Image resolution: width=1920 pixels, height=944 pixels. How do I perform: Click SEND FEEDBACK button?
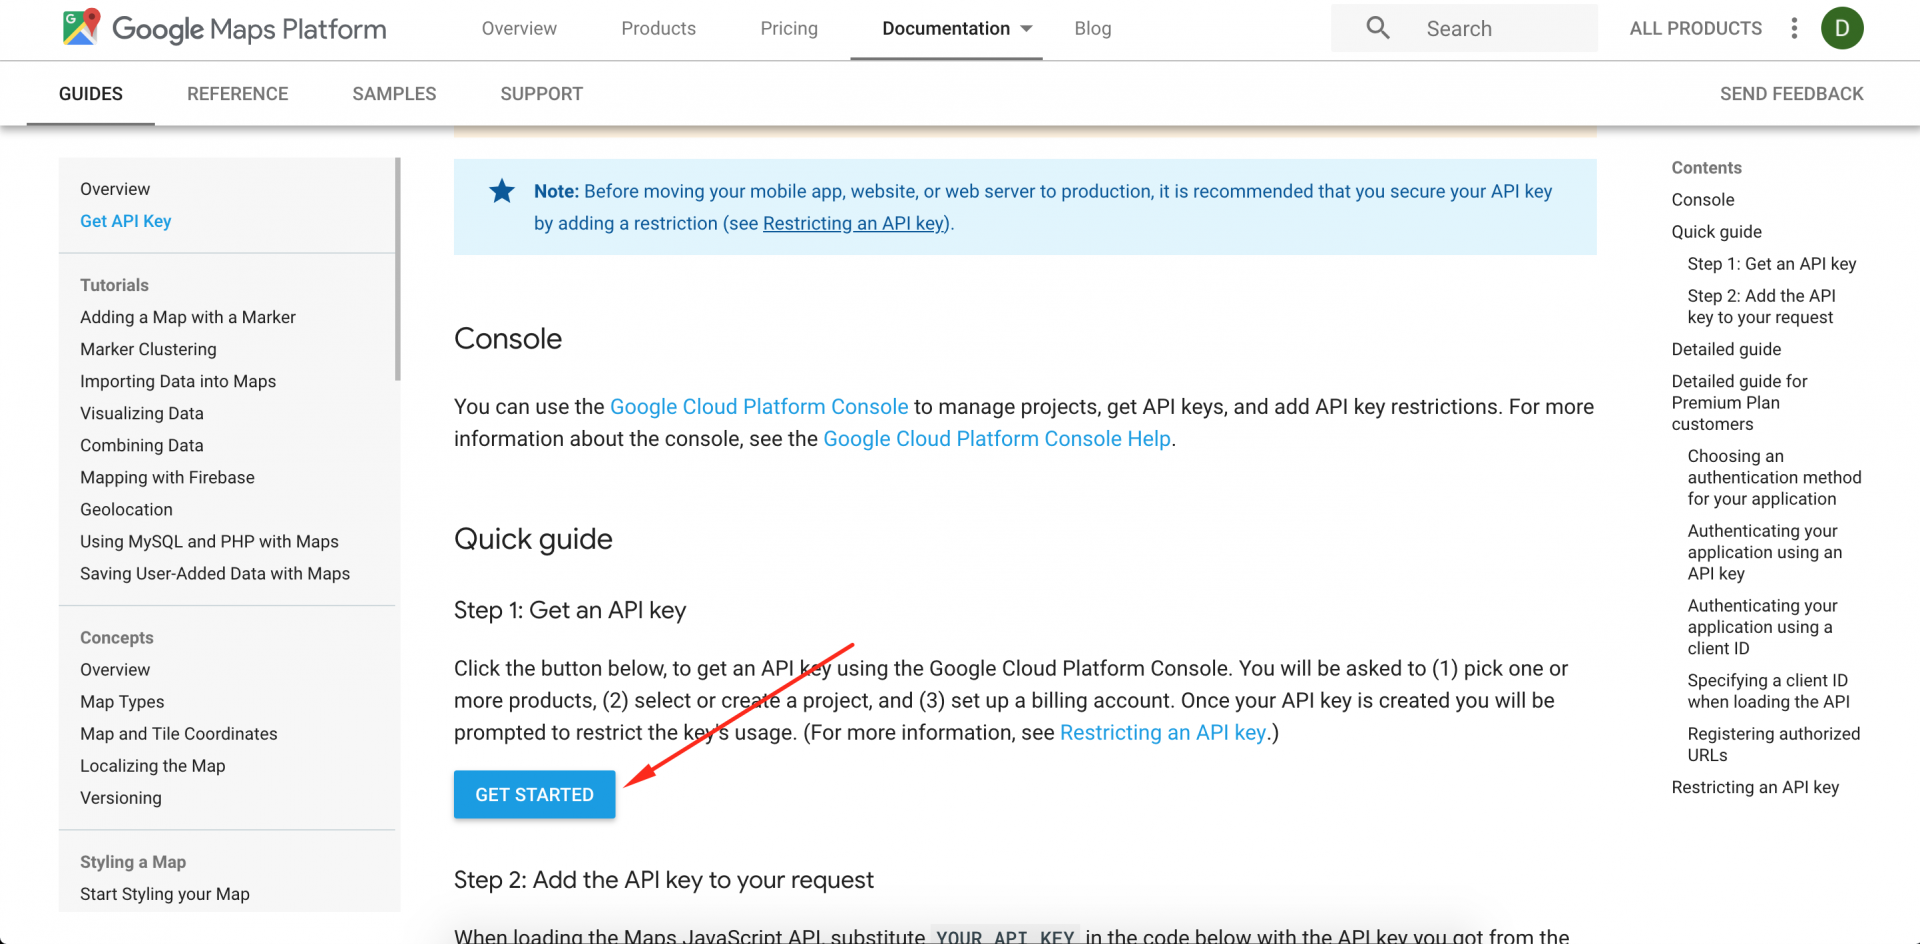(1791, 94)
